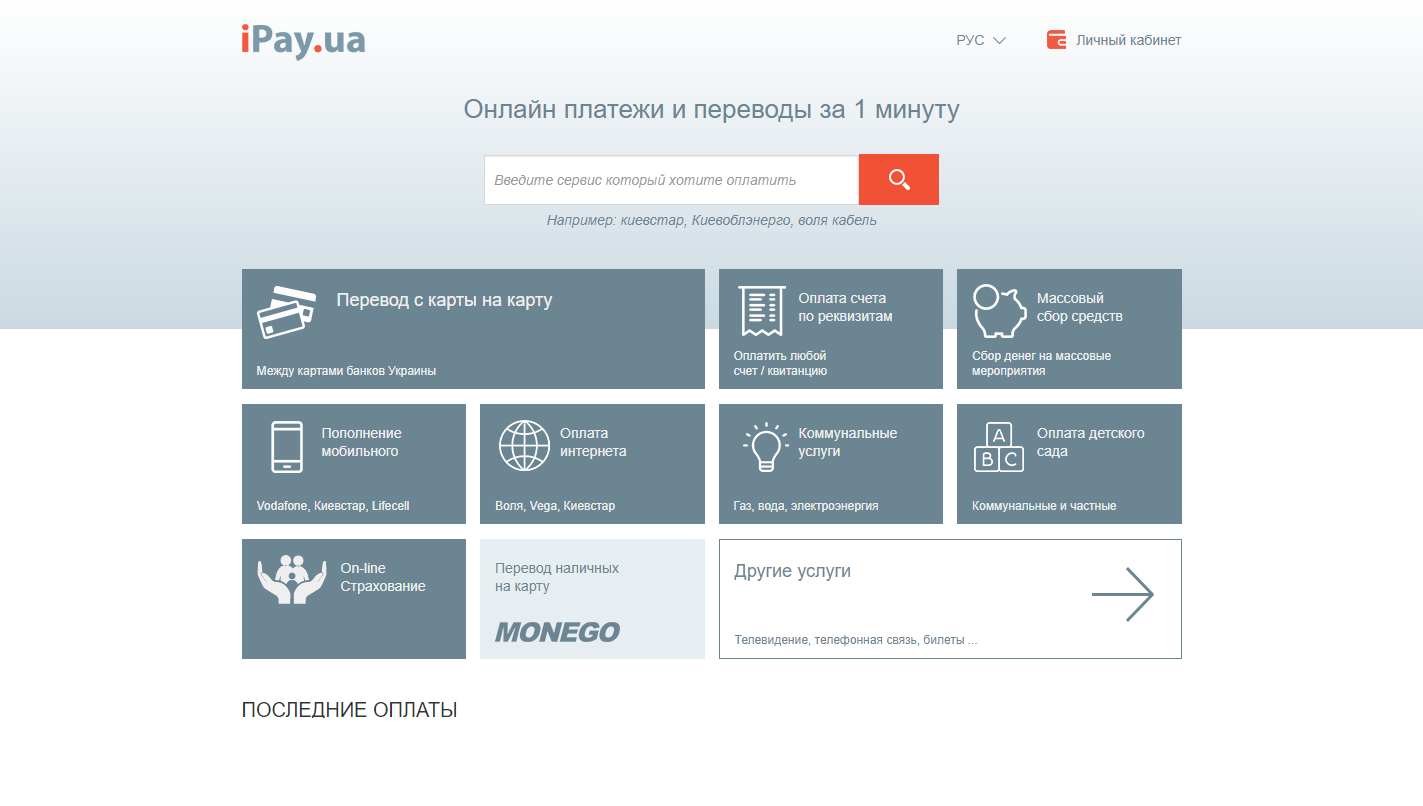Open the РУС language dropdown
Viewport: 1423px width, 806px height.
[x=981, y=40]
